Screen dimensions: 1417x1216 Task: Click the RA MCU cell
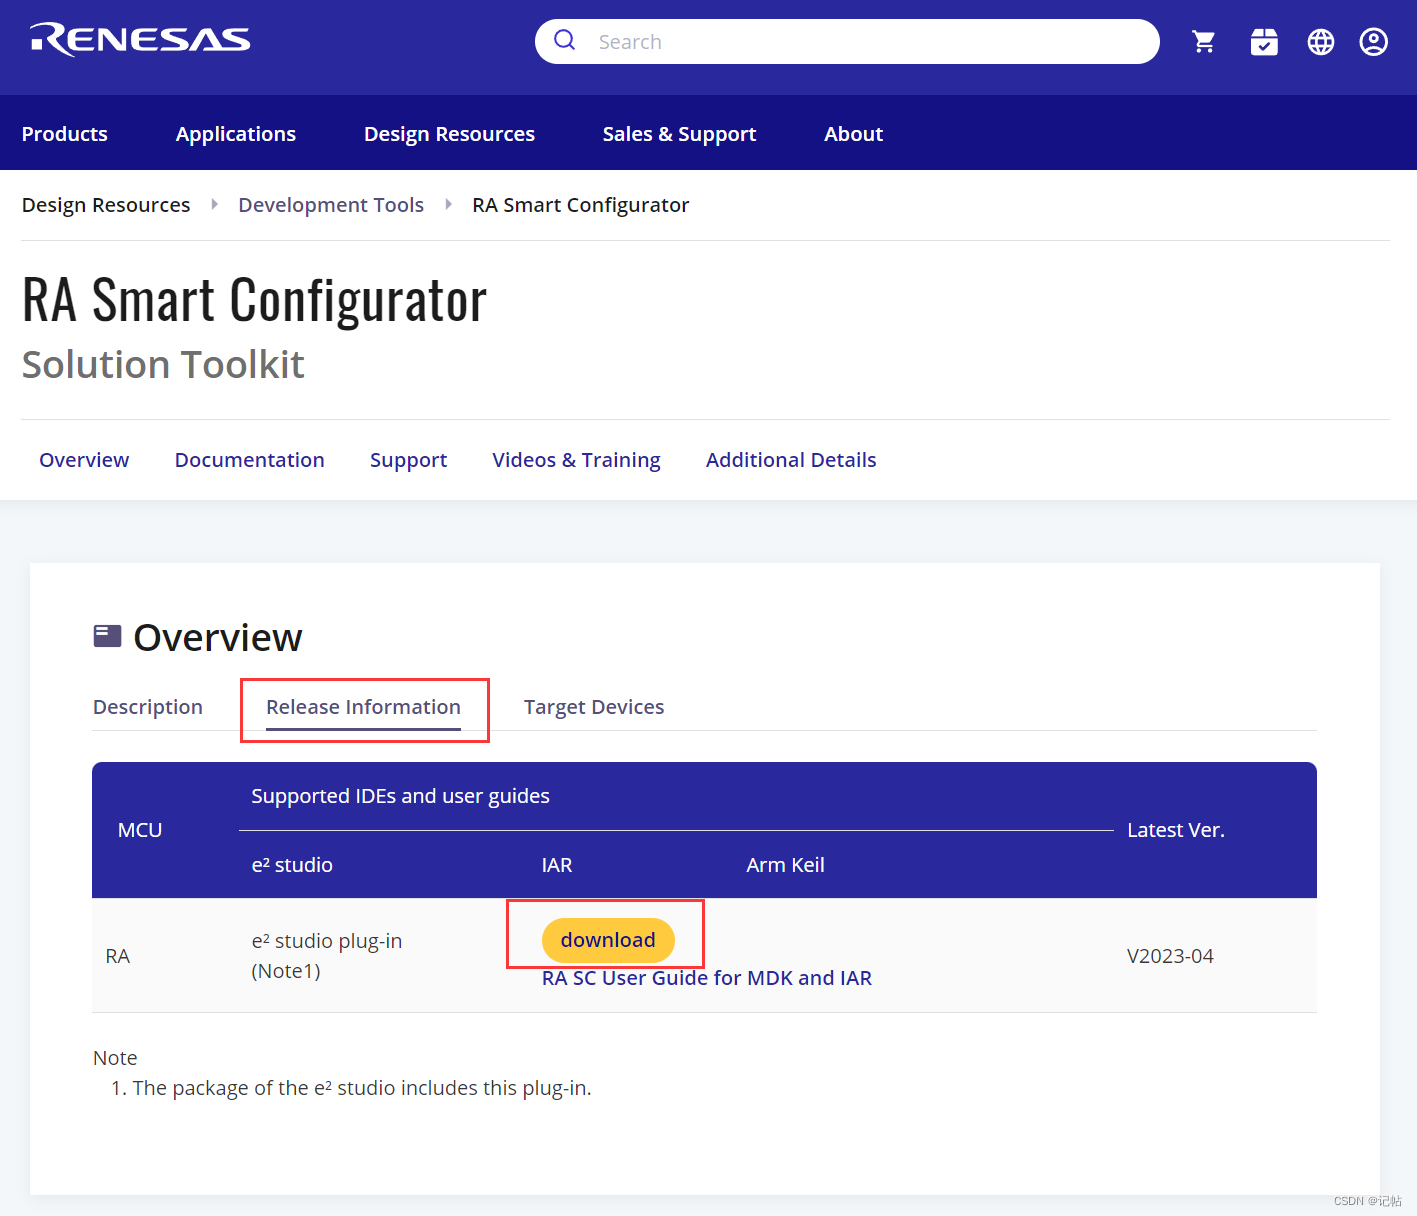(x=118, y=956)
